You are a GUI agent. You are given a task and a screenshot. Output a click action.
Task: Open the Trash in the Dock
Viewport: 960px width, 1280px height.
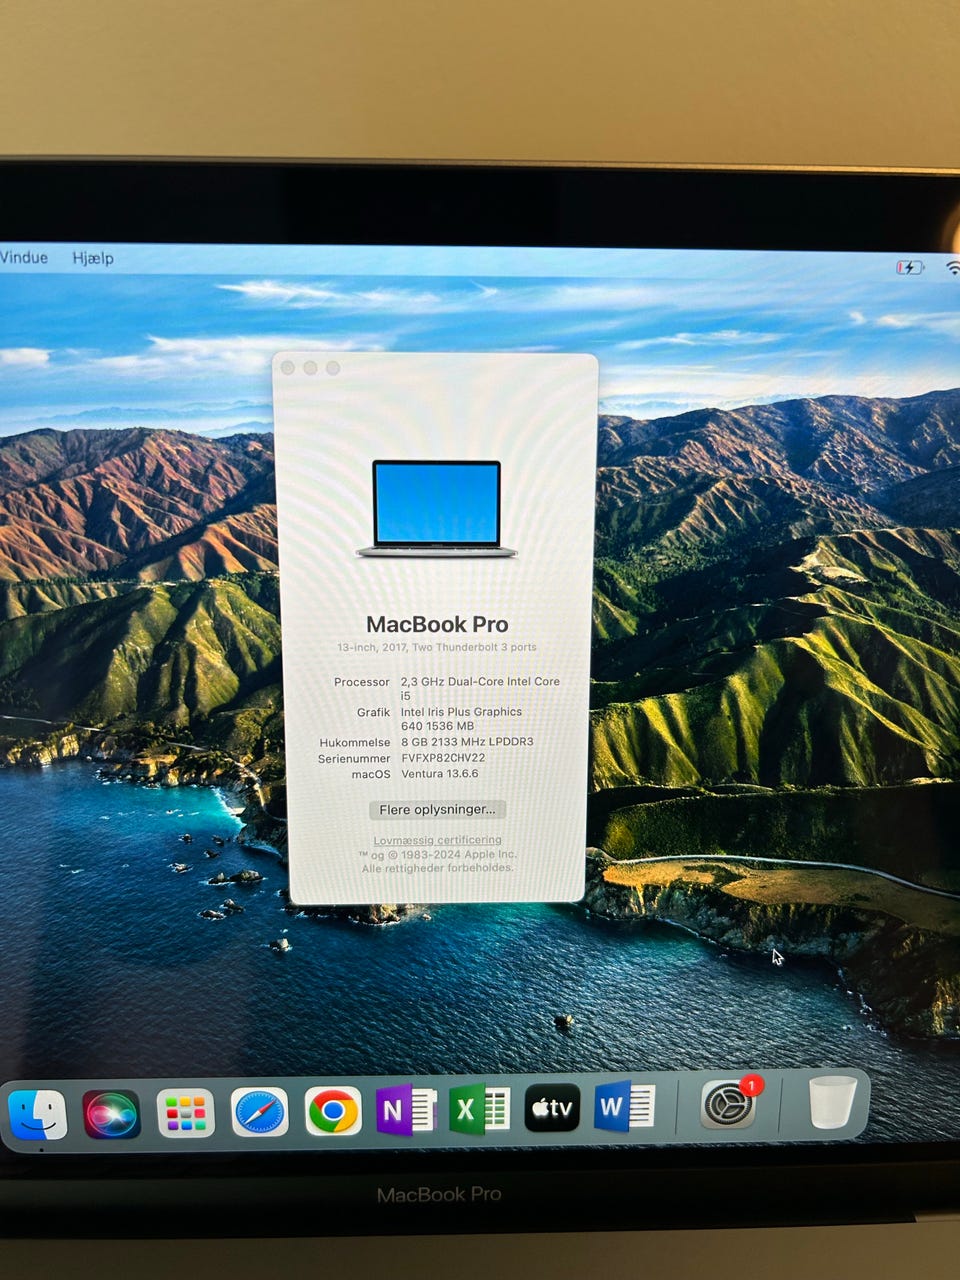pos(832,1102)
